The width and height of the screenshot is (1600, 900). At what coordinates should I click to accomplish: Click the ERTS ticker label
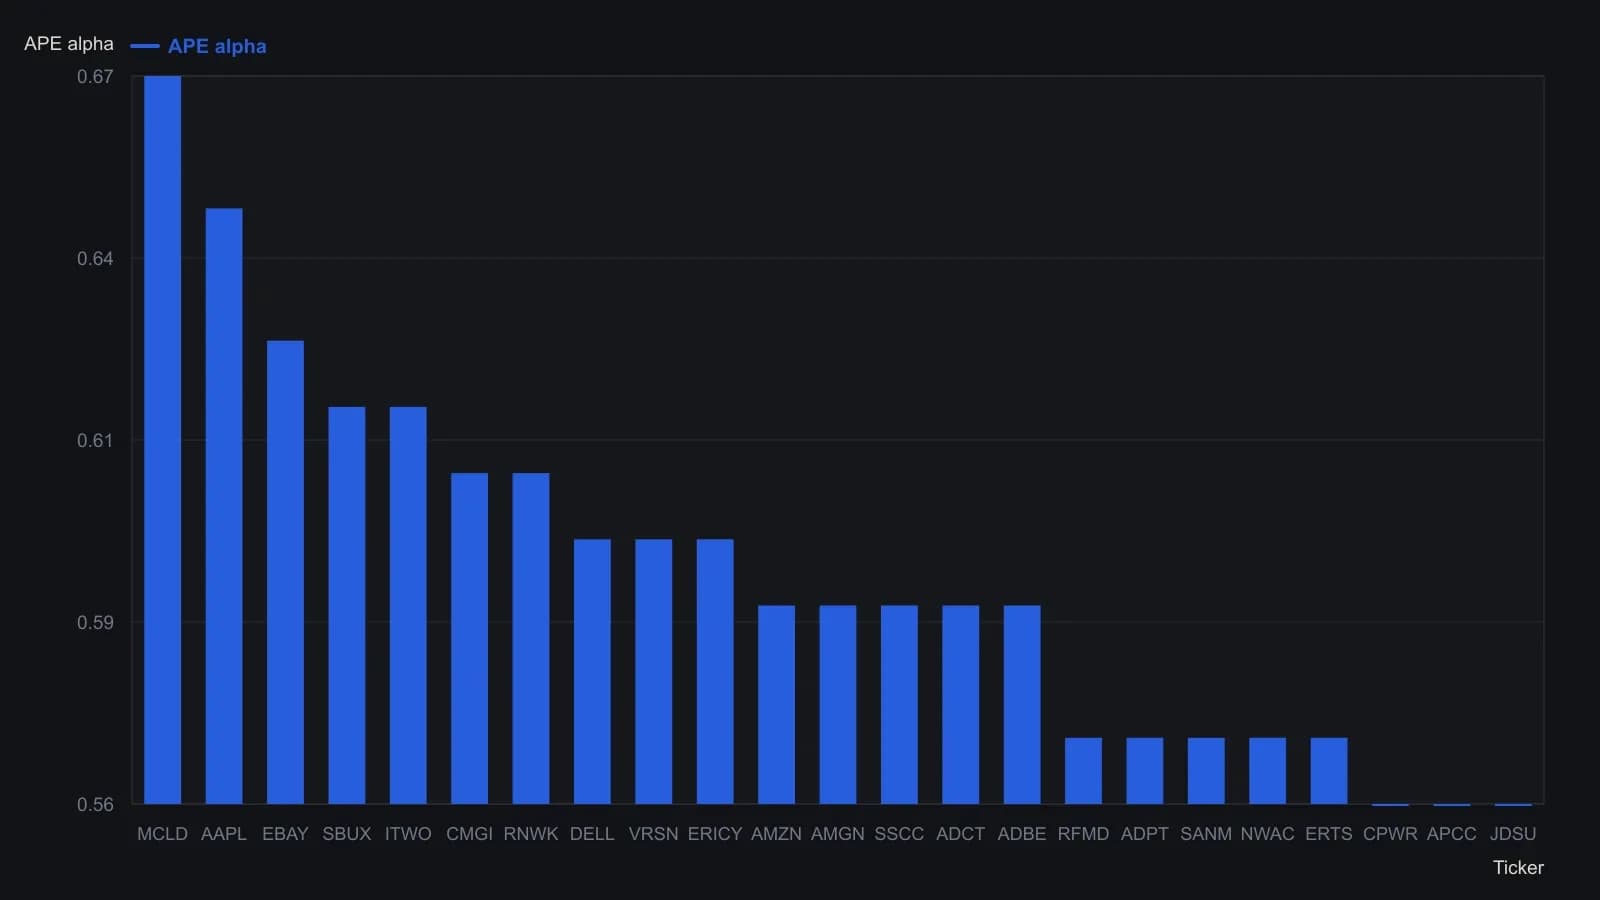click(x=1329, y=834)
